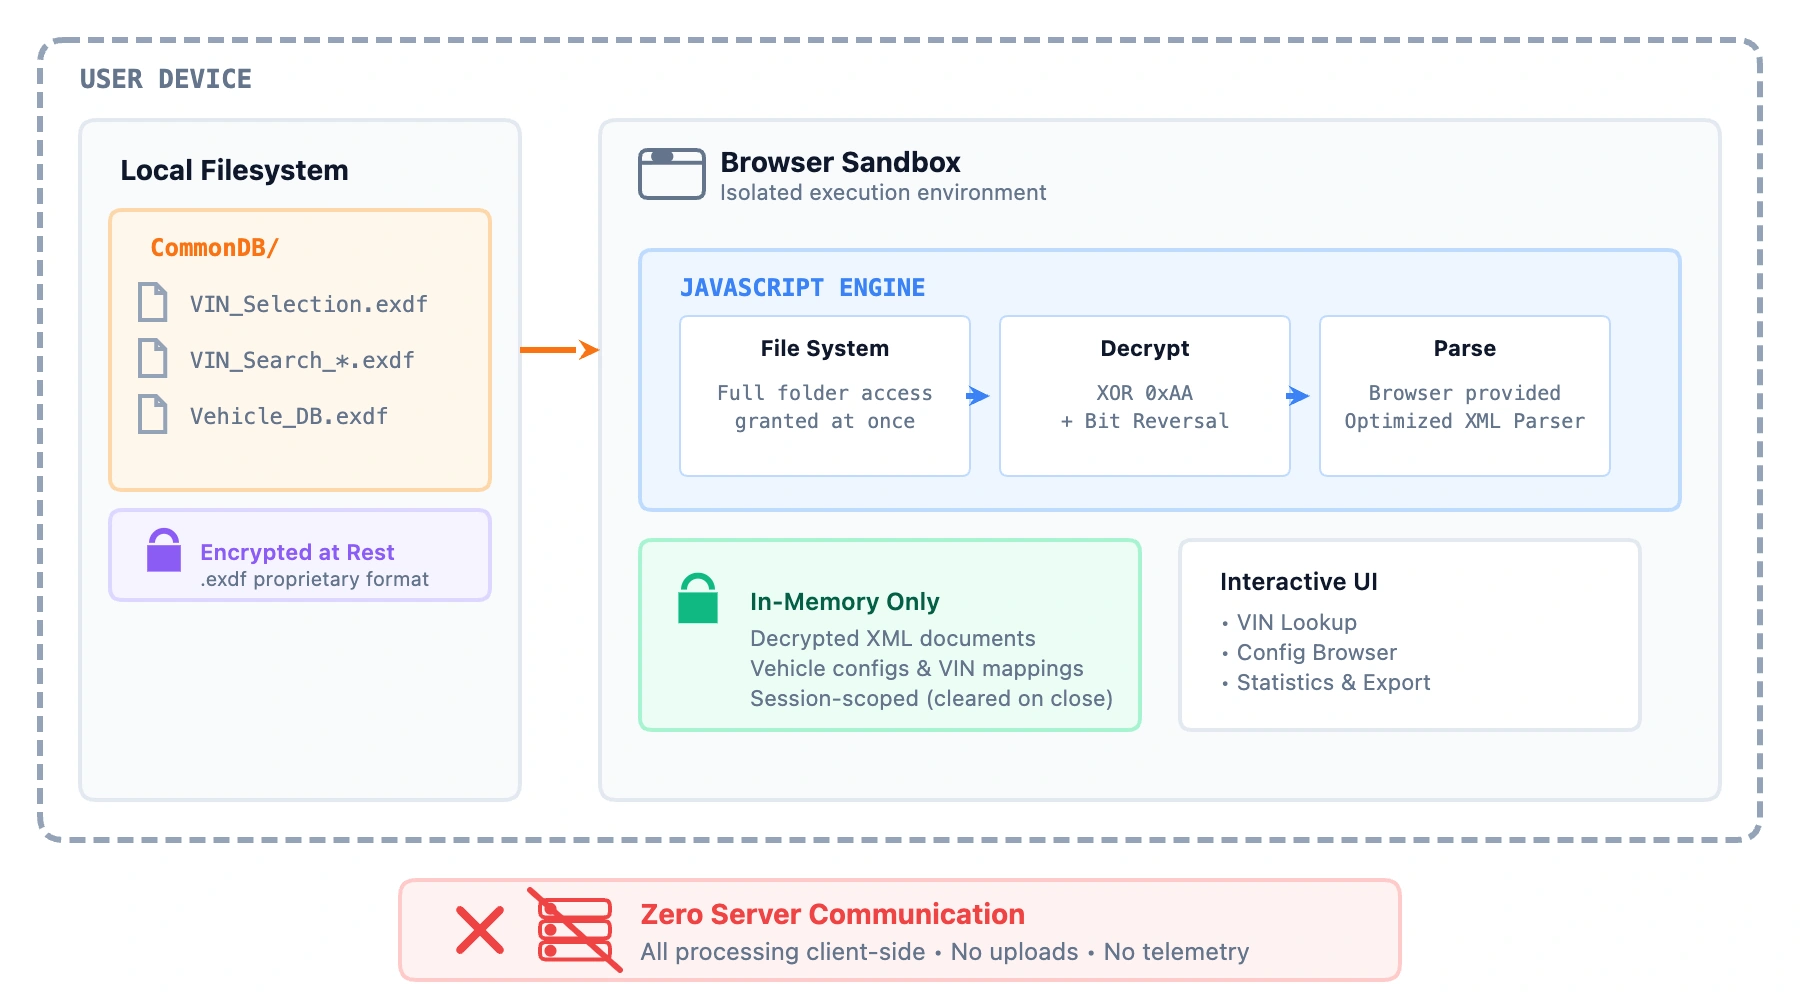The image size is (1800, 1000).
Task: Select the VIN Lookup entry in Interactive UI
Action: click(1295, 622)
